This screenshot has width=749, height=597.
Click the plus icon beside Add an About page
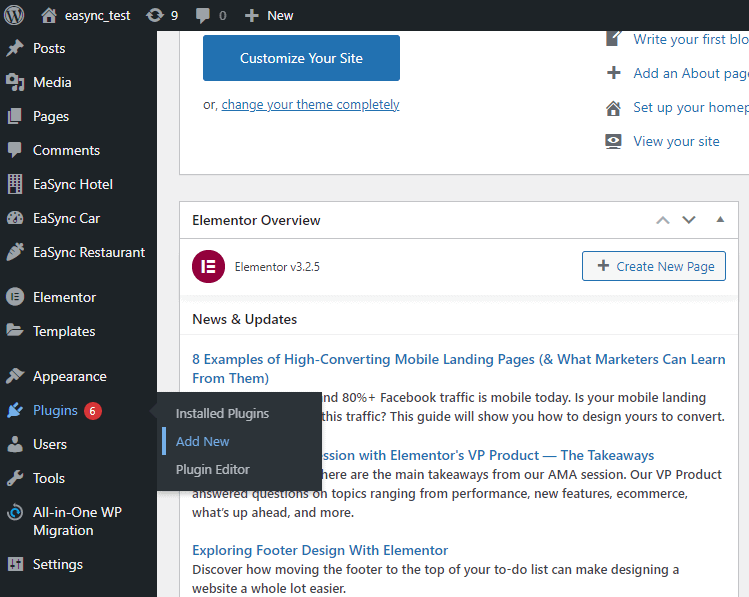tap(613, 73)
